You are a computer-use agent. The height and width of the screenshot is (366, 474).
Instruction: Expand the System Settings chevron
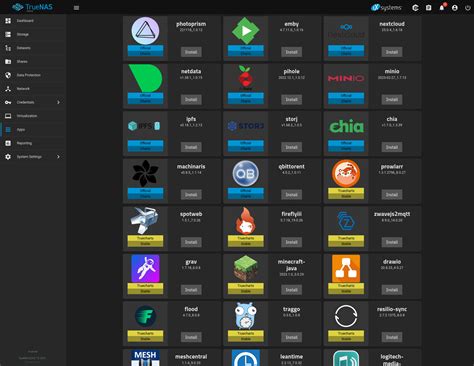tap(58, 157)
